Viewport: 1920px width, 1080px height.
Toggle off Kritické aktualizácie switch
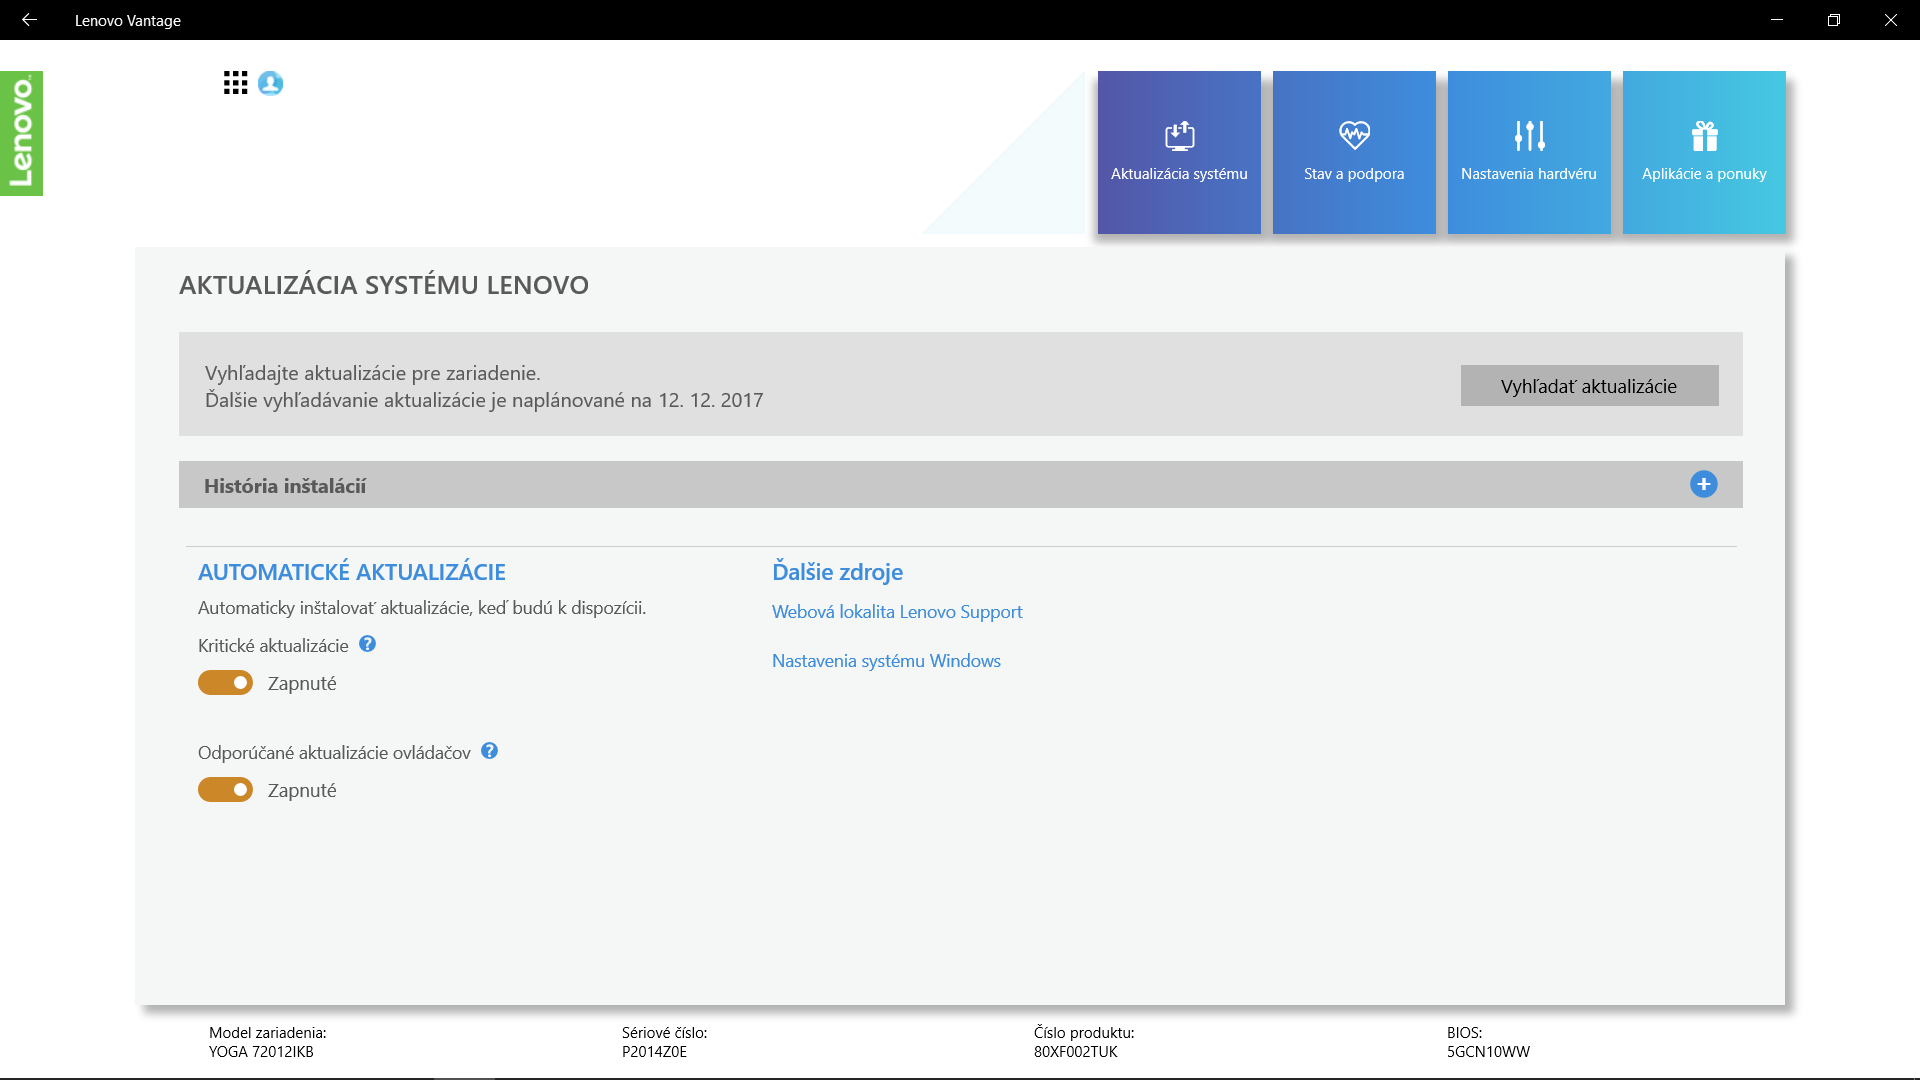coord(225,683)
